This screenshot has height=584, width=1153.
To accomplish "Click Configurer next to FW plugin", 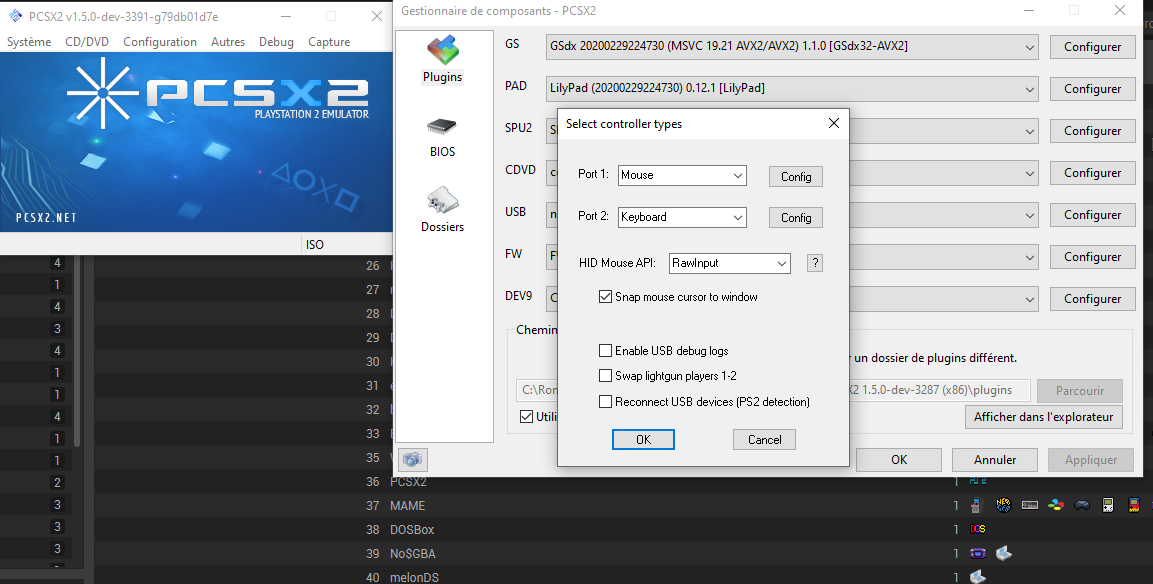I will (1092, 257).
